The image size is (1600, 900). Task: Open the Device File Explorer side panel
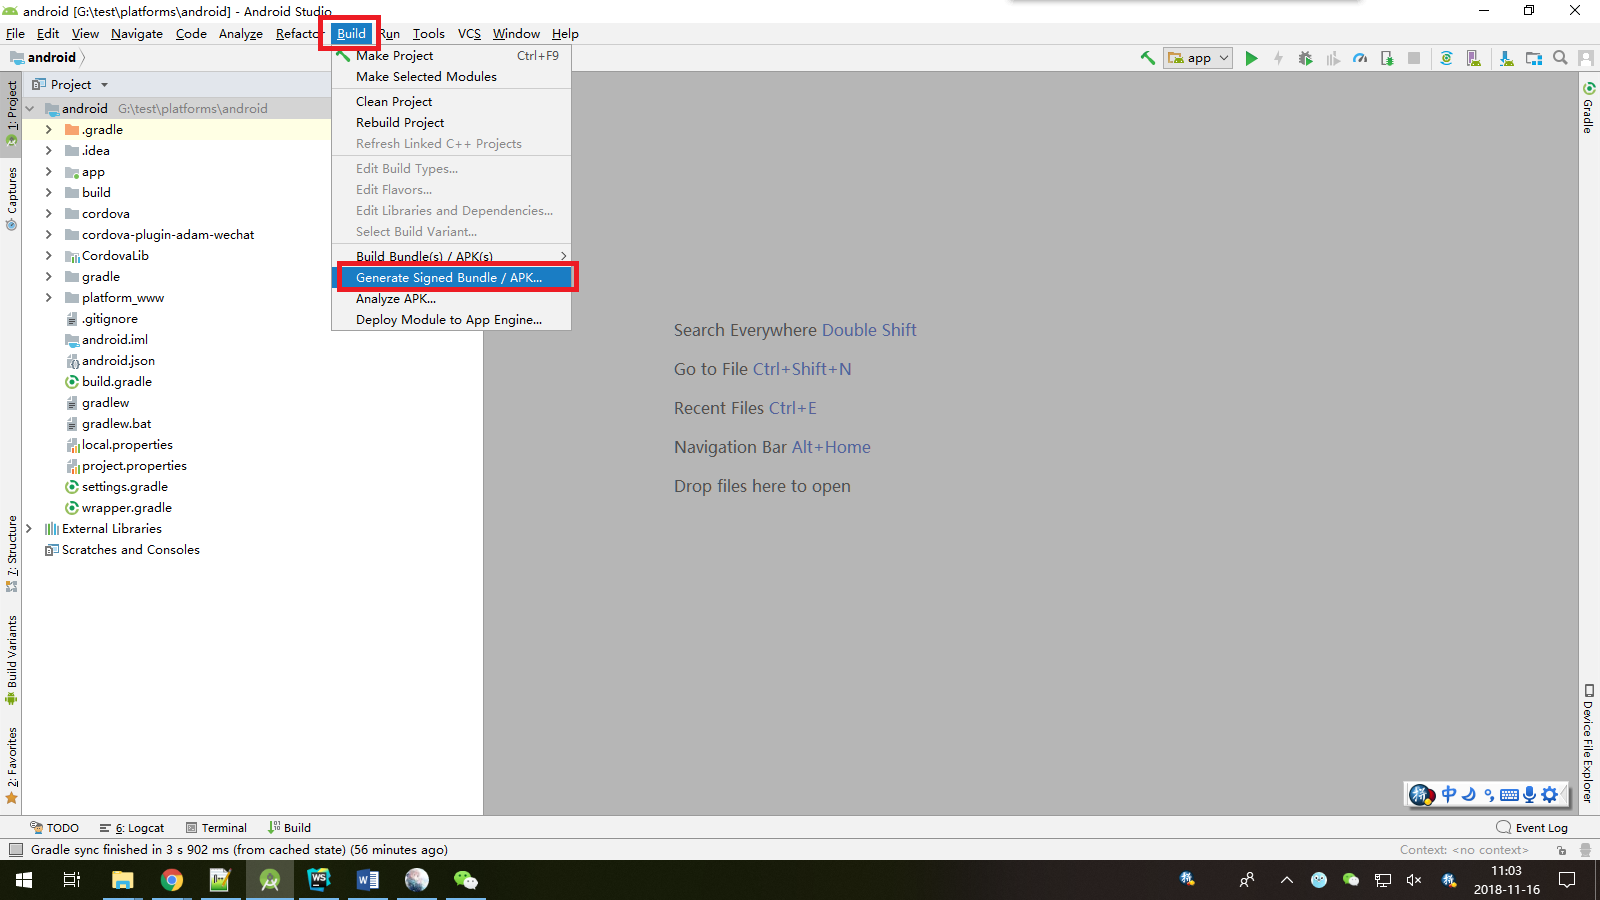point(1588,743)
